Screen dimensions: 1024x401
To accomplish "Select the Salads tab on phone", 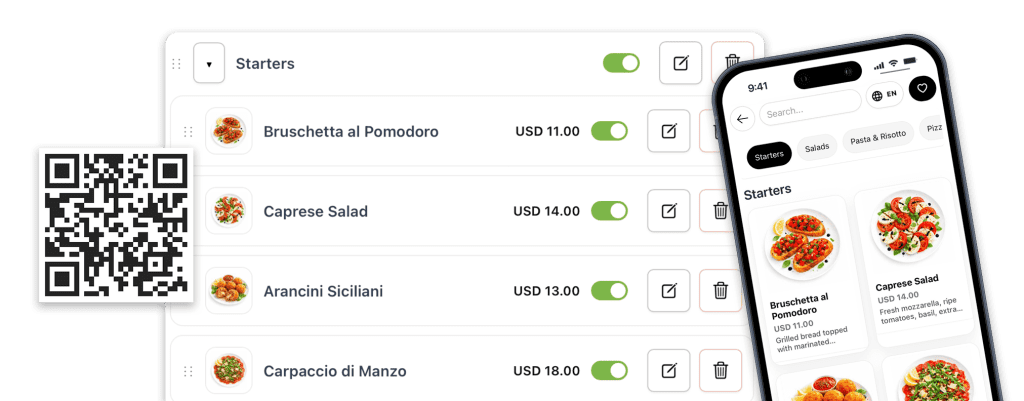I will click(817, 147).
